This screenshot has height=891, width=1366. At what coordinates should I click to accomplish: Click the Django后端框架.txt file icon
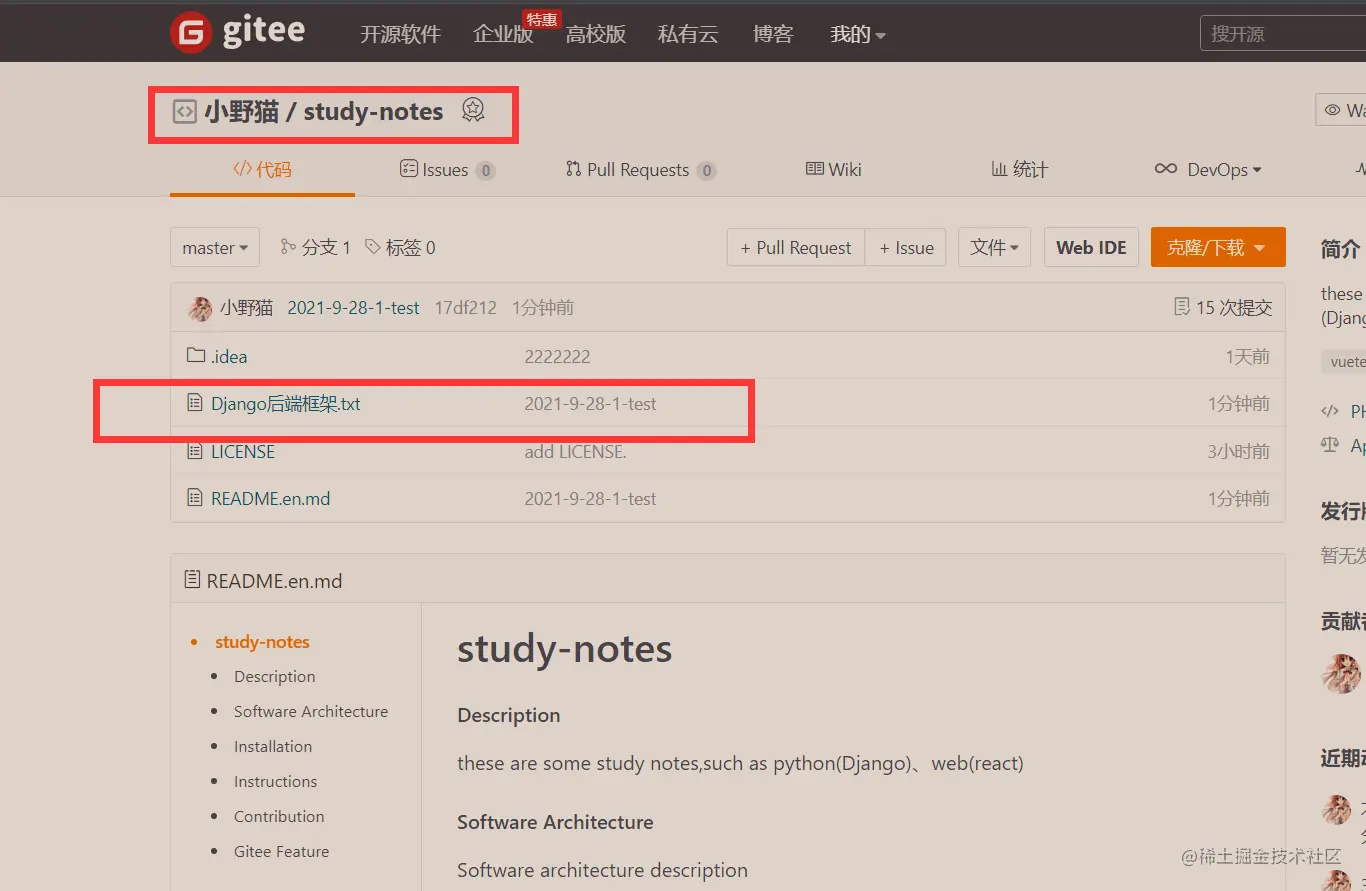pos(195,403)
